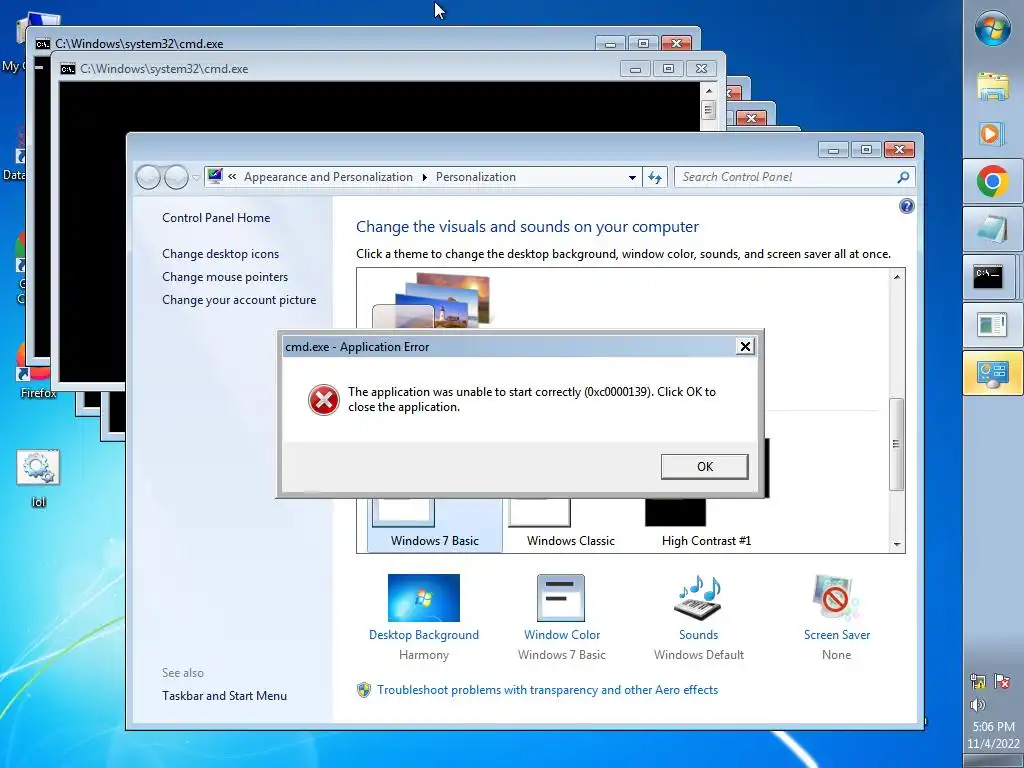The width and height of the screenshot is (1024, 768).
Task: Click the Screen Saver link text
Action: pos(837,635)
